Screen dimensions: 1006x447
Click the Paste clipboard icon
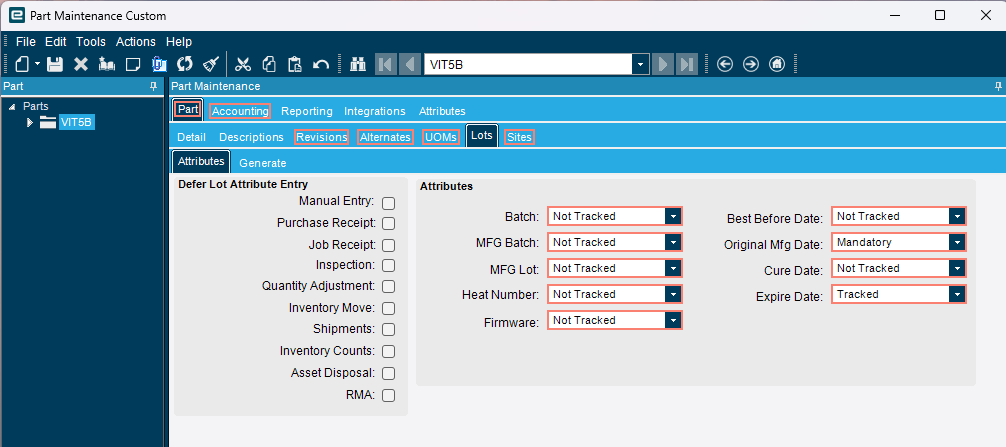[294, 64]
